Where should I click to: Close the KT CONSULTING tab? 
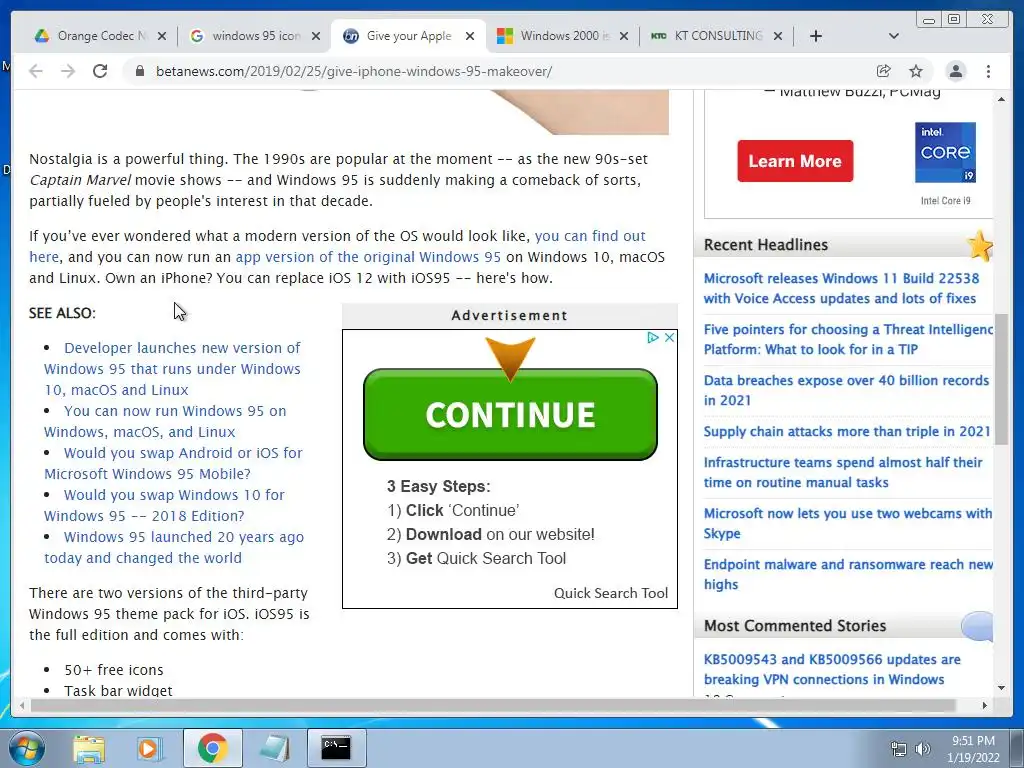point(778,36)
